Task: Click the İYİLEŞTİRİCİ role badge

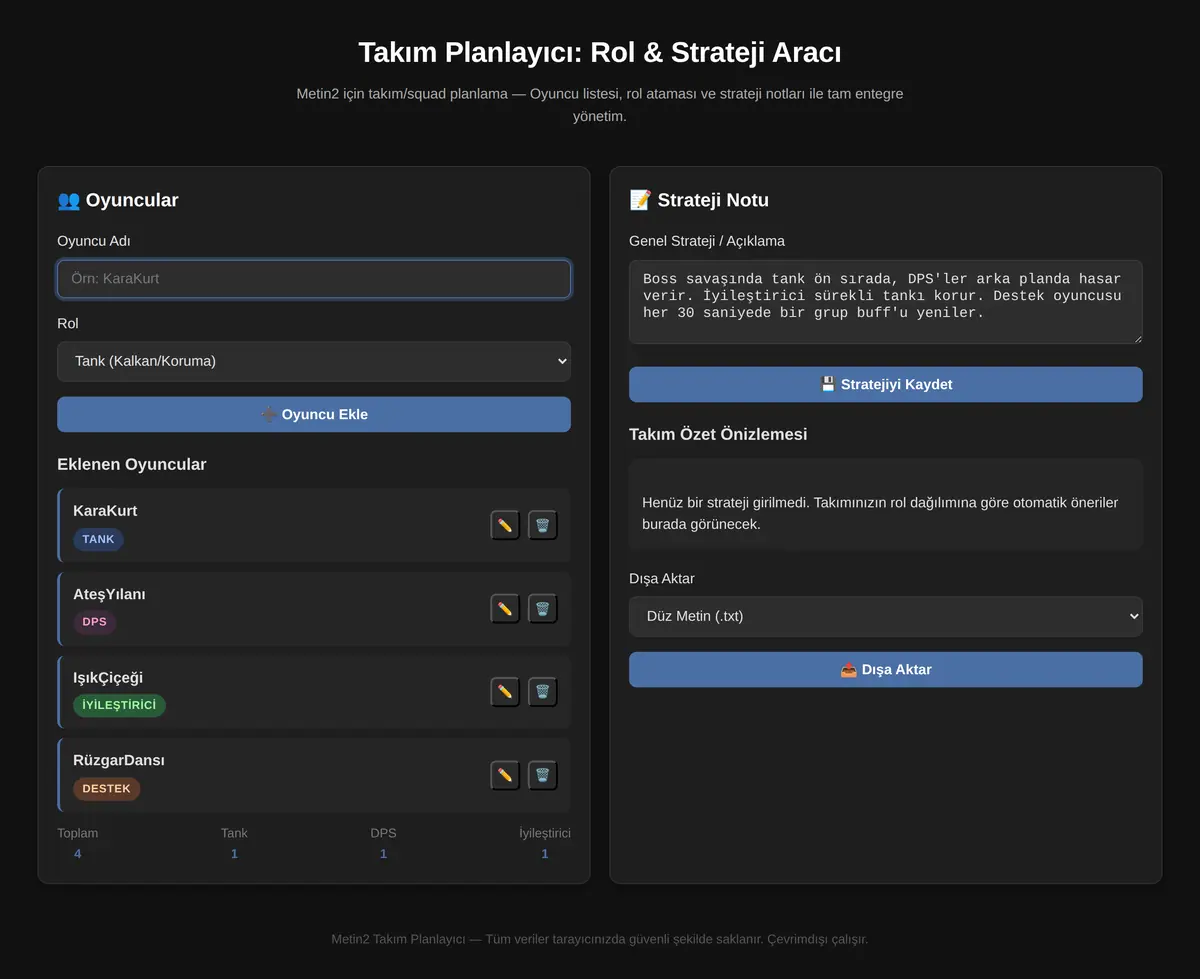Action: [119, 705]
